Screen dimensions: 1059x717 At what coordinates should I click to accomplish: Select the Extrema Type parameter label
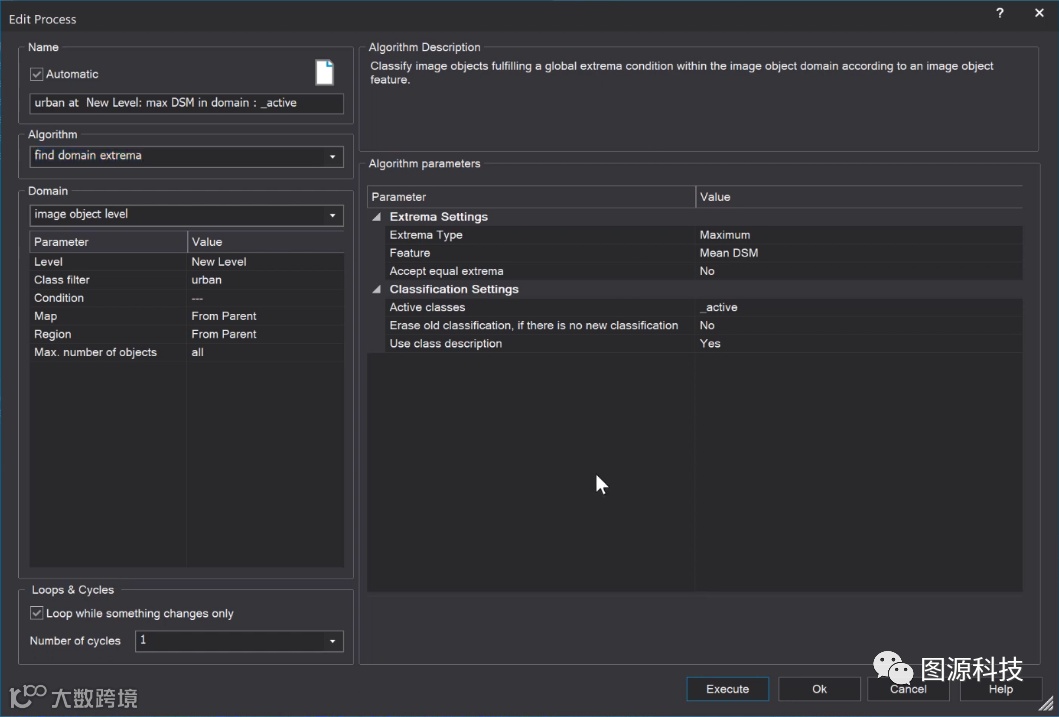tap(425, 235)
